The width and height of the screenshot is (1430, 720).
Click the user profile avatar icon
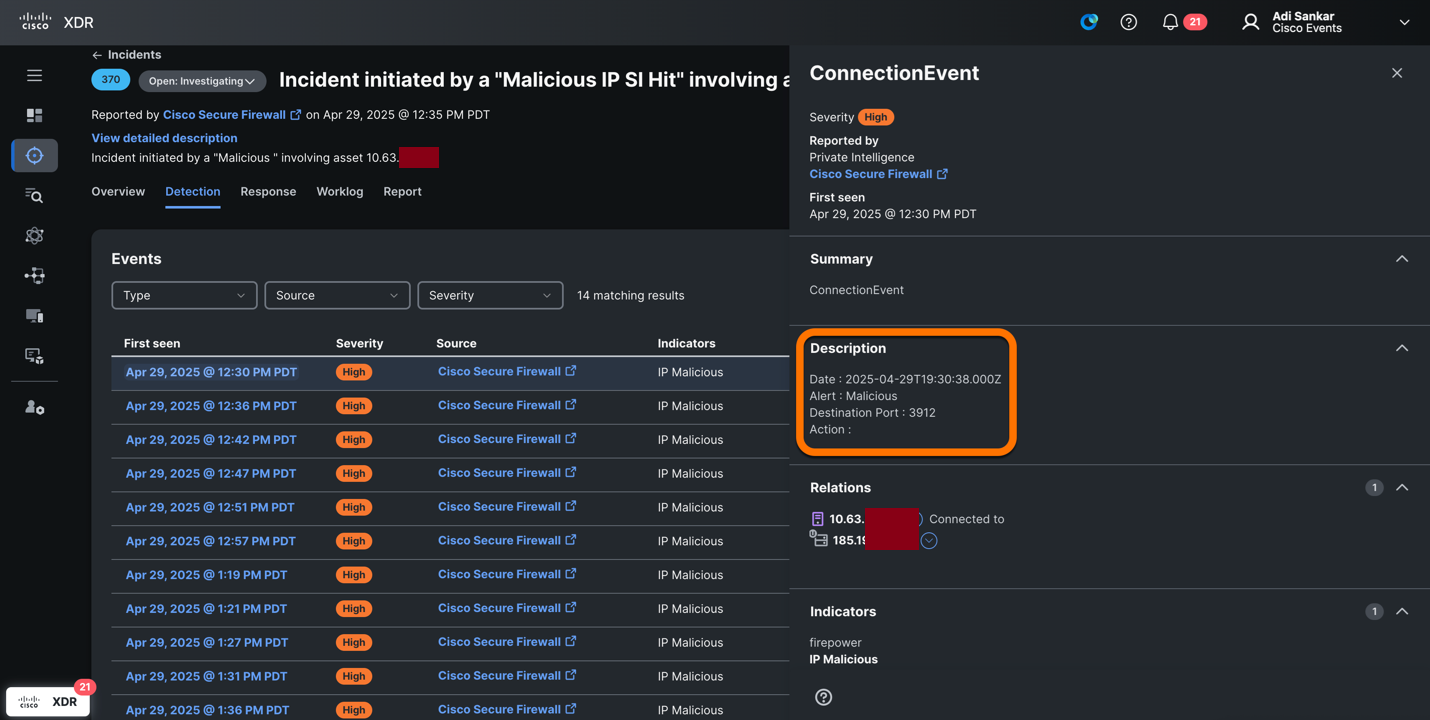(1250, 22)
